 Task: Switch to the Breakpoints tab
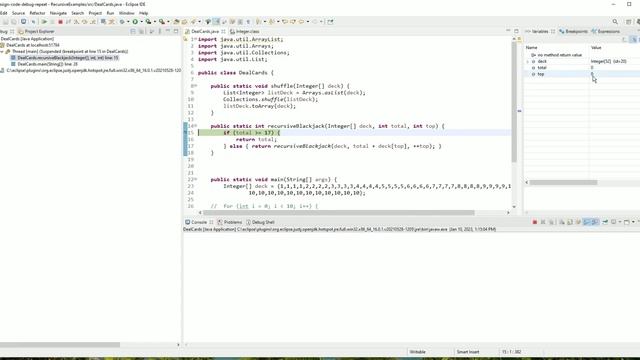[x=573, y=31]
